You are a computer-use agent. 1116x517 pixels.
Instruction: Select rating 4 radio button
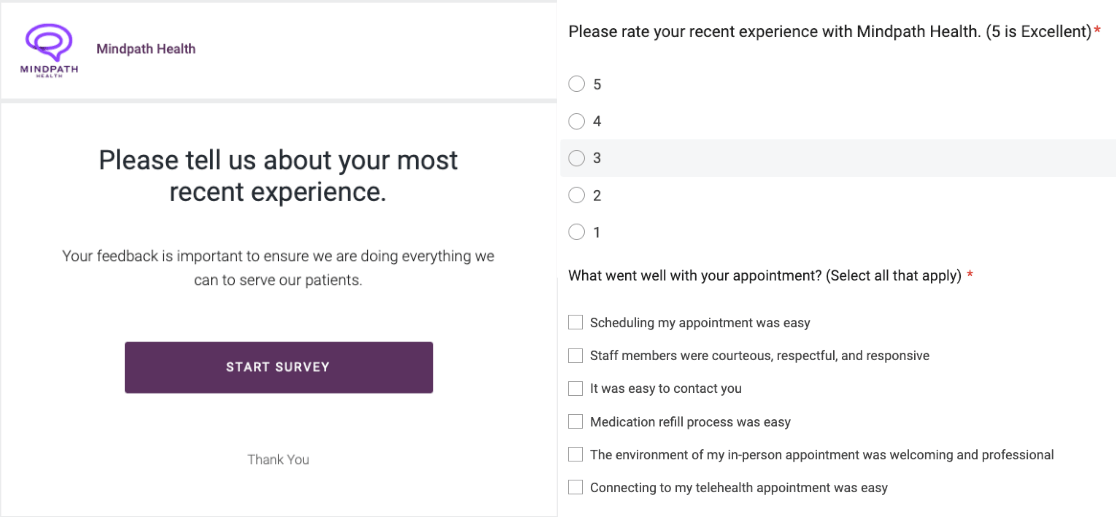pyautogui.click(x=576, y=121)
